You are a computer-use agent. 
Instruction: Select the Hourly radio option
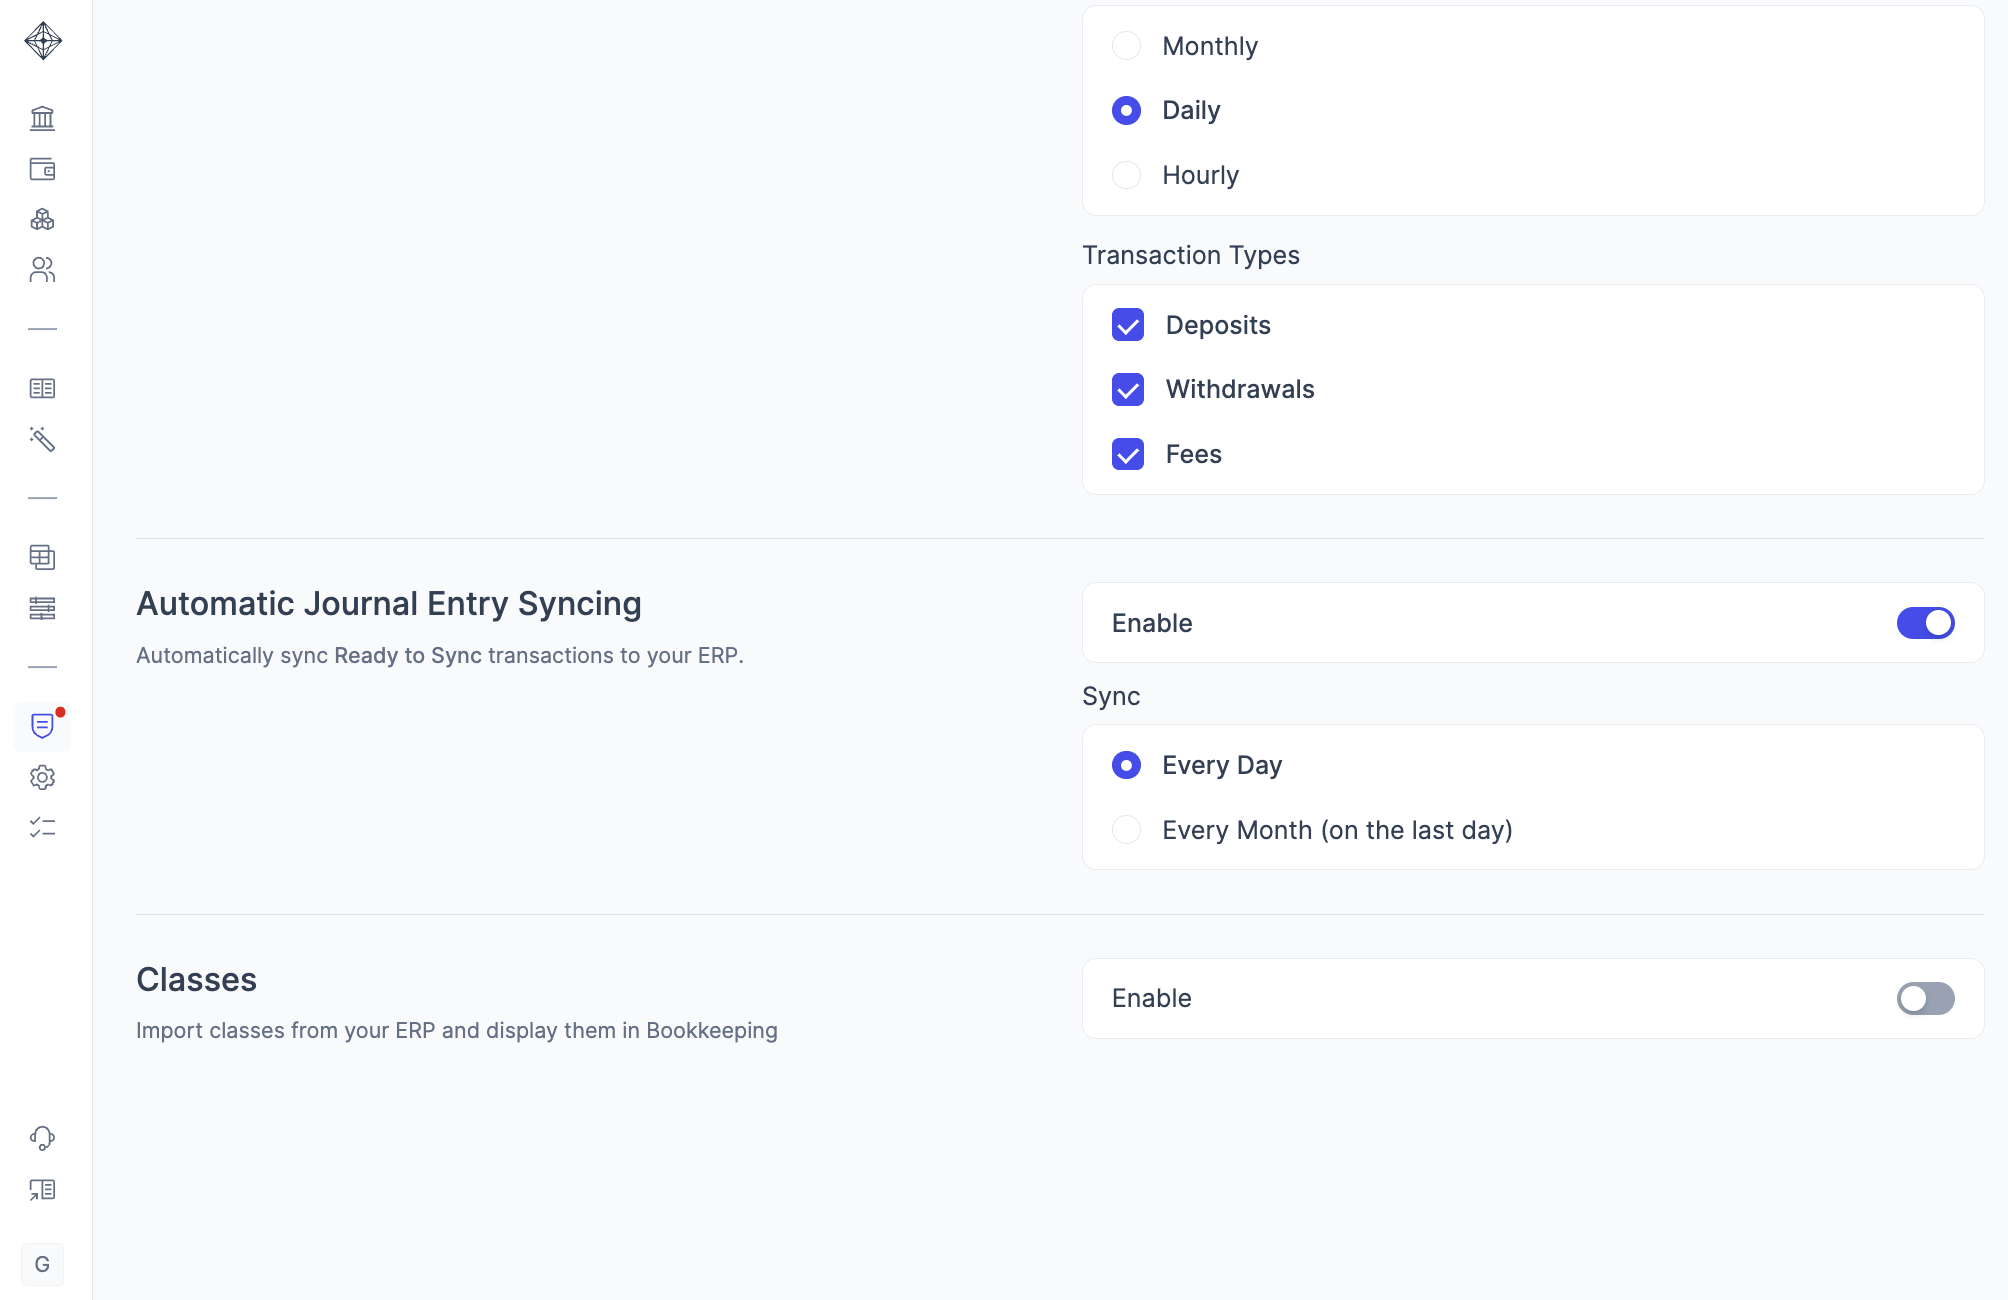1126,175
